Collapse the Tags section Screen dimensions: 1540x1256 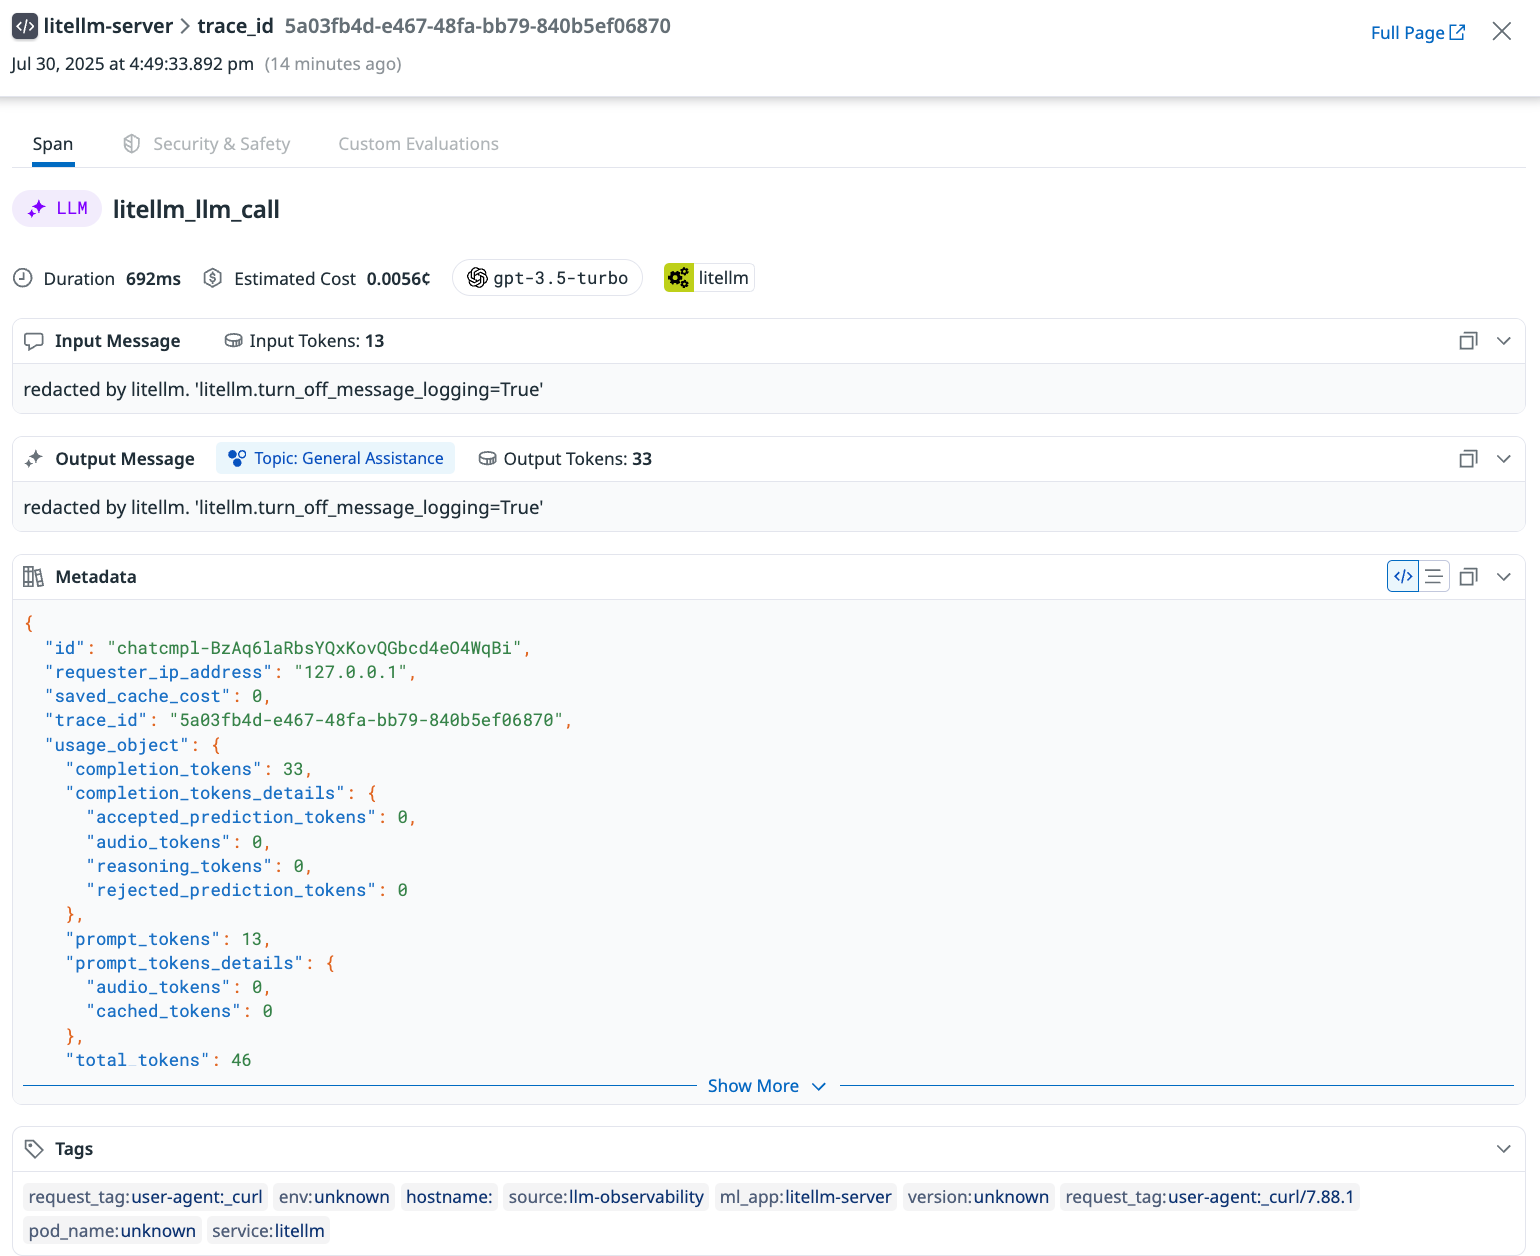(1504, 1148)
